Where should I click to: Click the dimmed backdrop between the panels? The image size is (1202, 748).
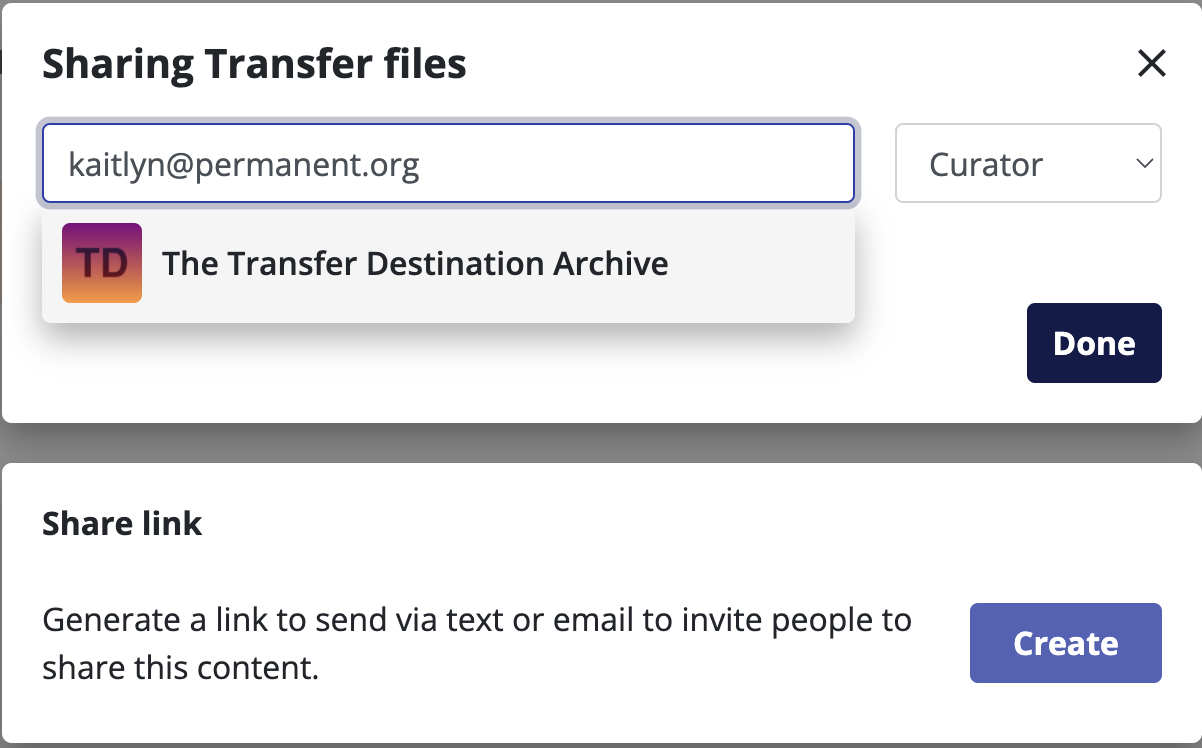(x=600, y=442)
